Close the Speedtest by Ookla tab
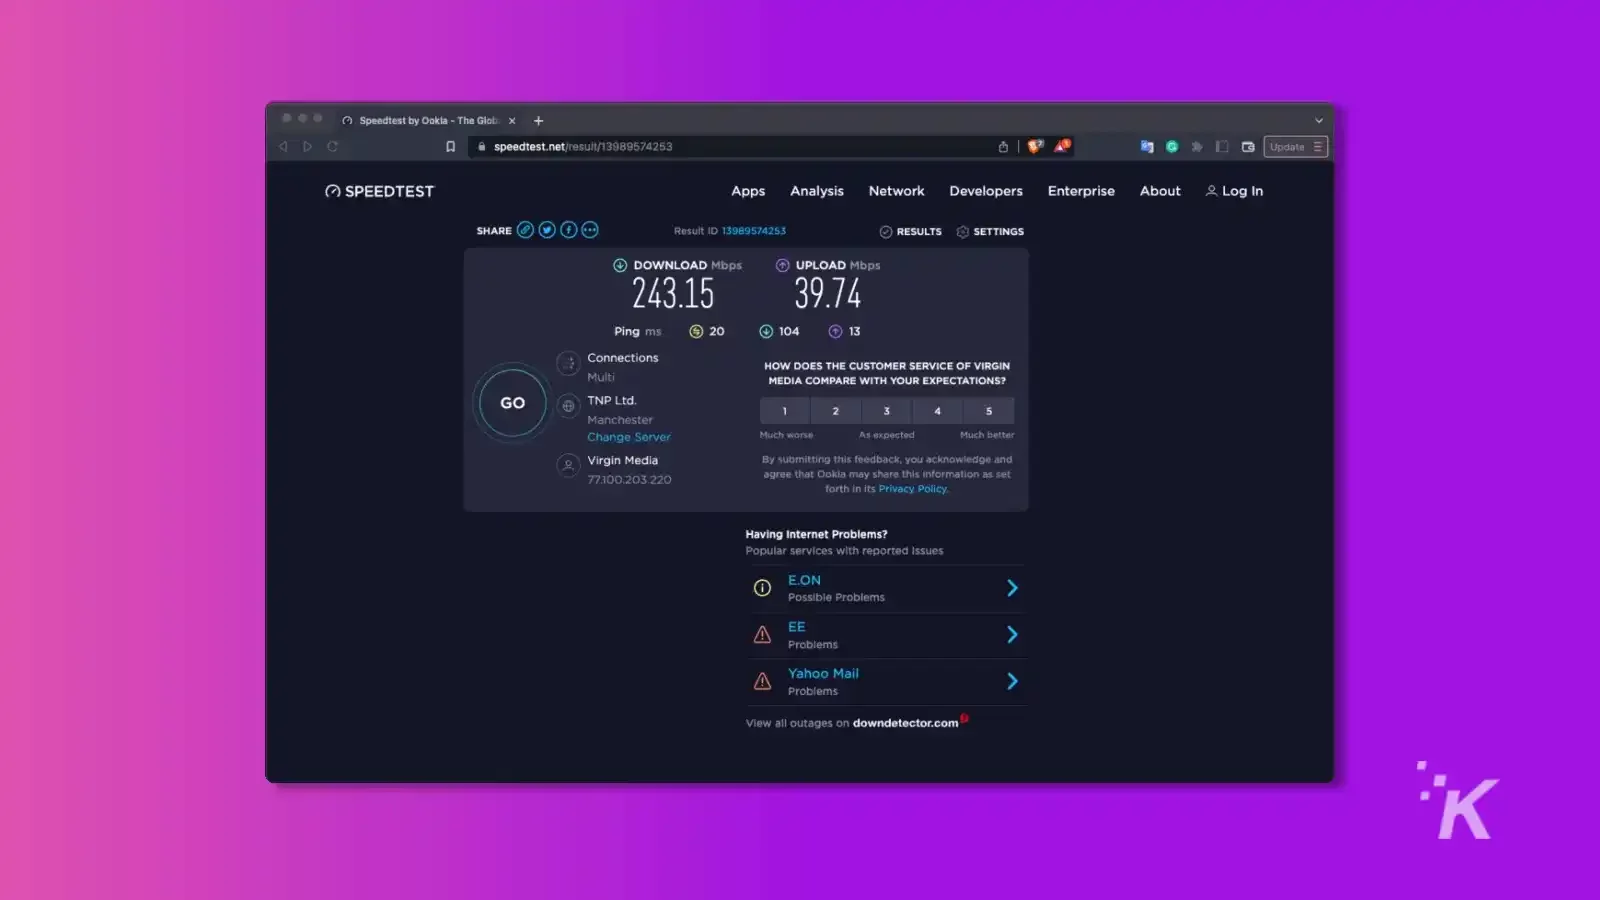 [512, 120]
